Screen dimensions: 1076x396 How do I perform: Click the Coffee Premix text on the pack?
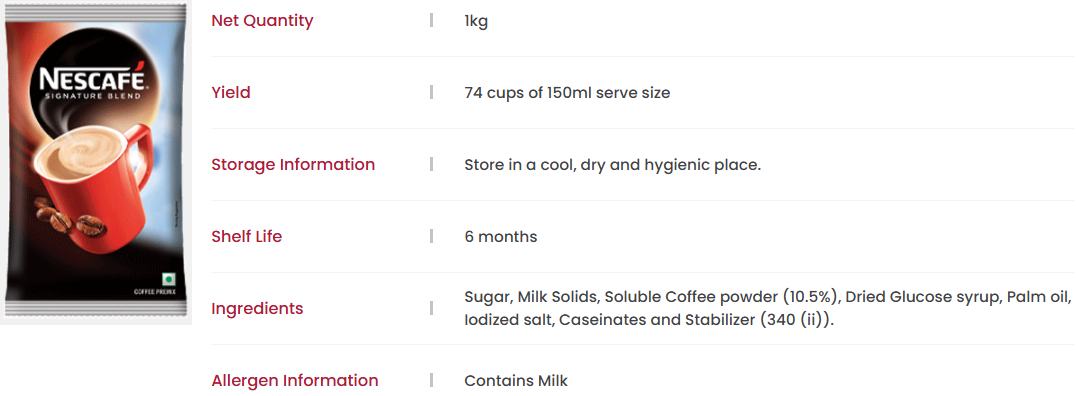(x=155, y=292)
